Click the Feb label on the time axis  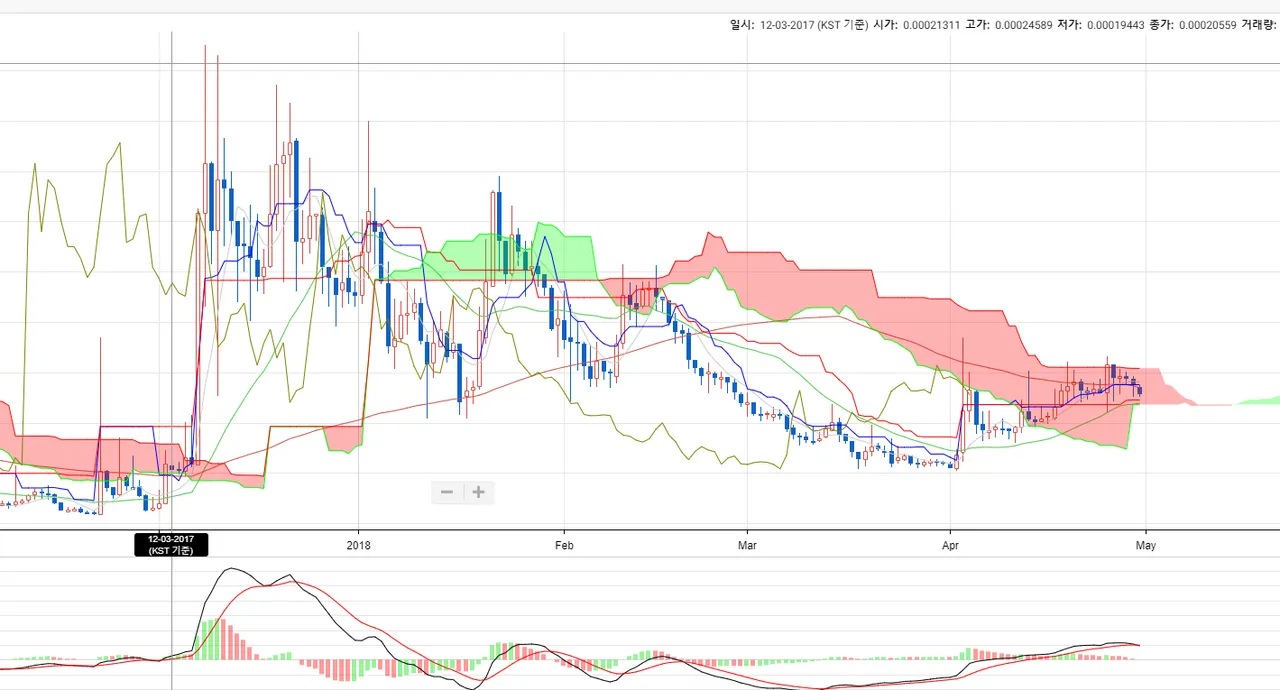click(564, 546)
